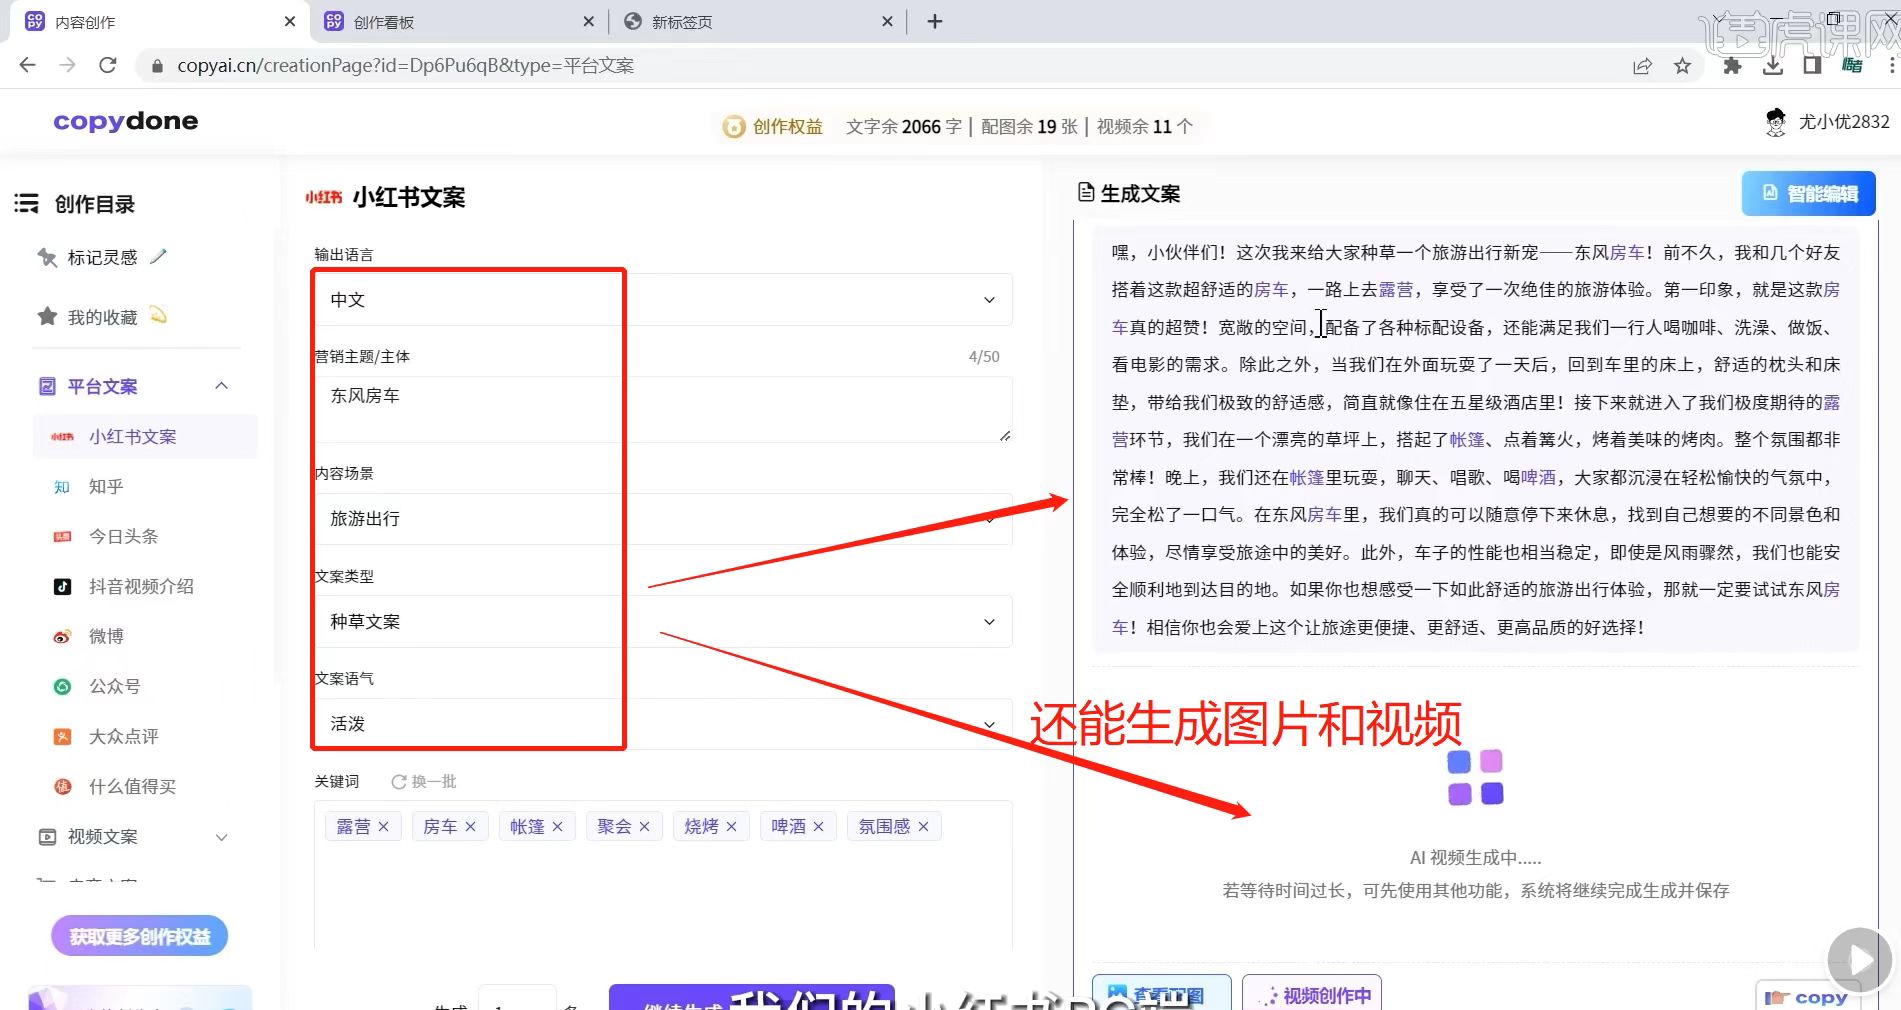Click the 小红书文案 page heading
The image size is (1901, 1010).
coord(409,198)
